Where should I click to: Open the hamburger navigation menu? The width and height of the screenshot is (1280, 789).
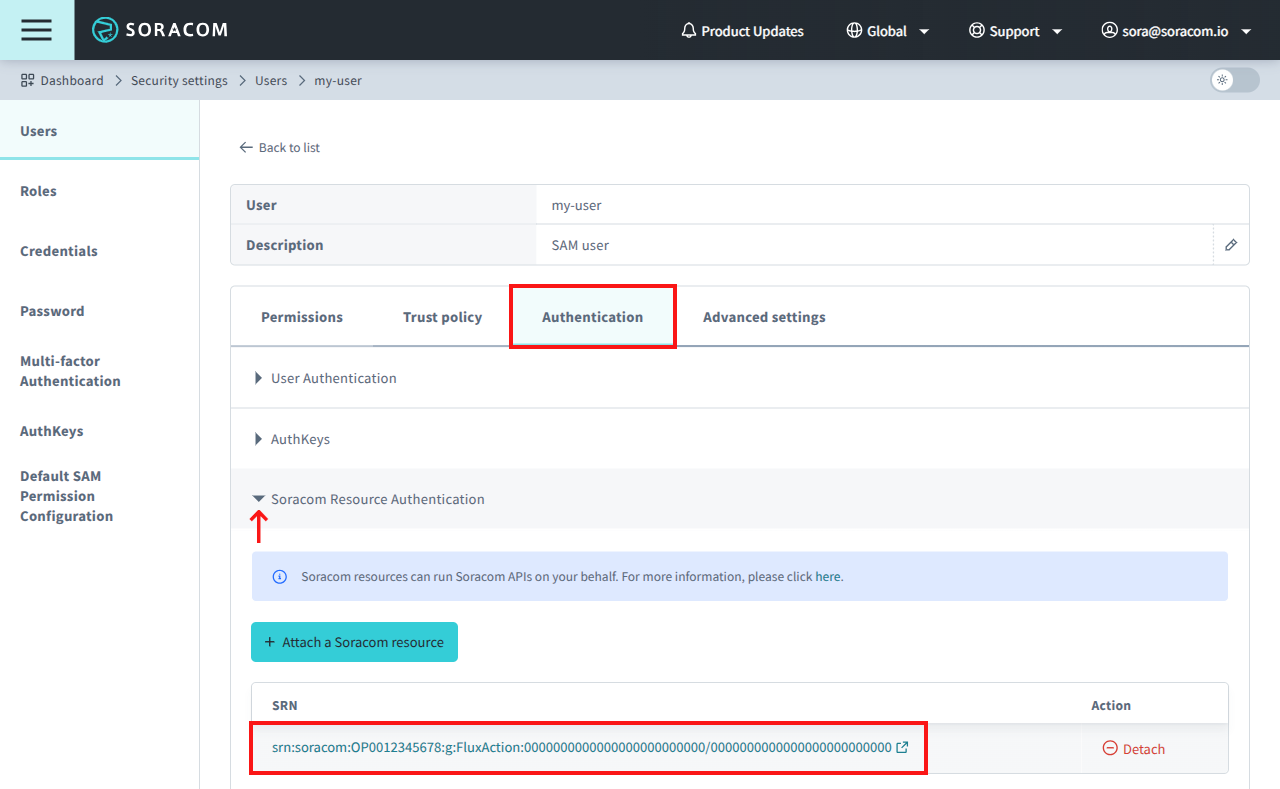pos(36,30)
